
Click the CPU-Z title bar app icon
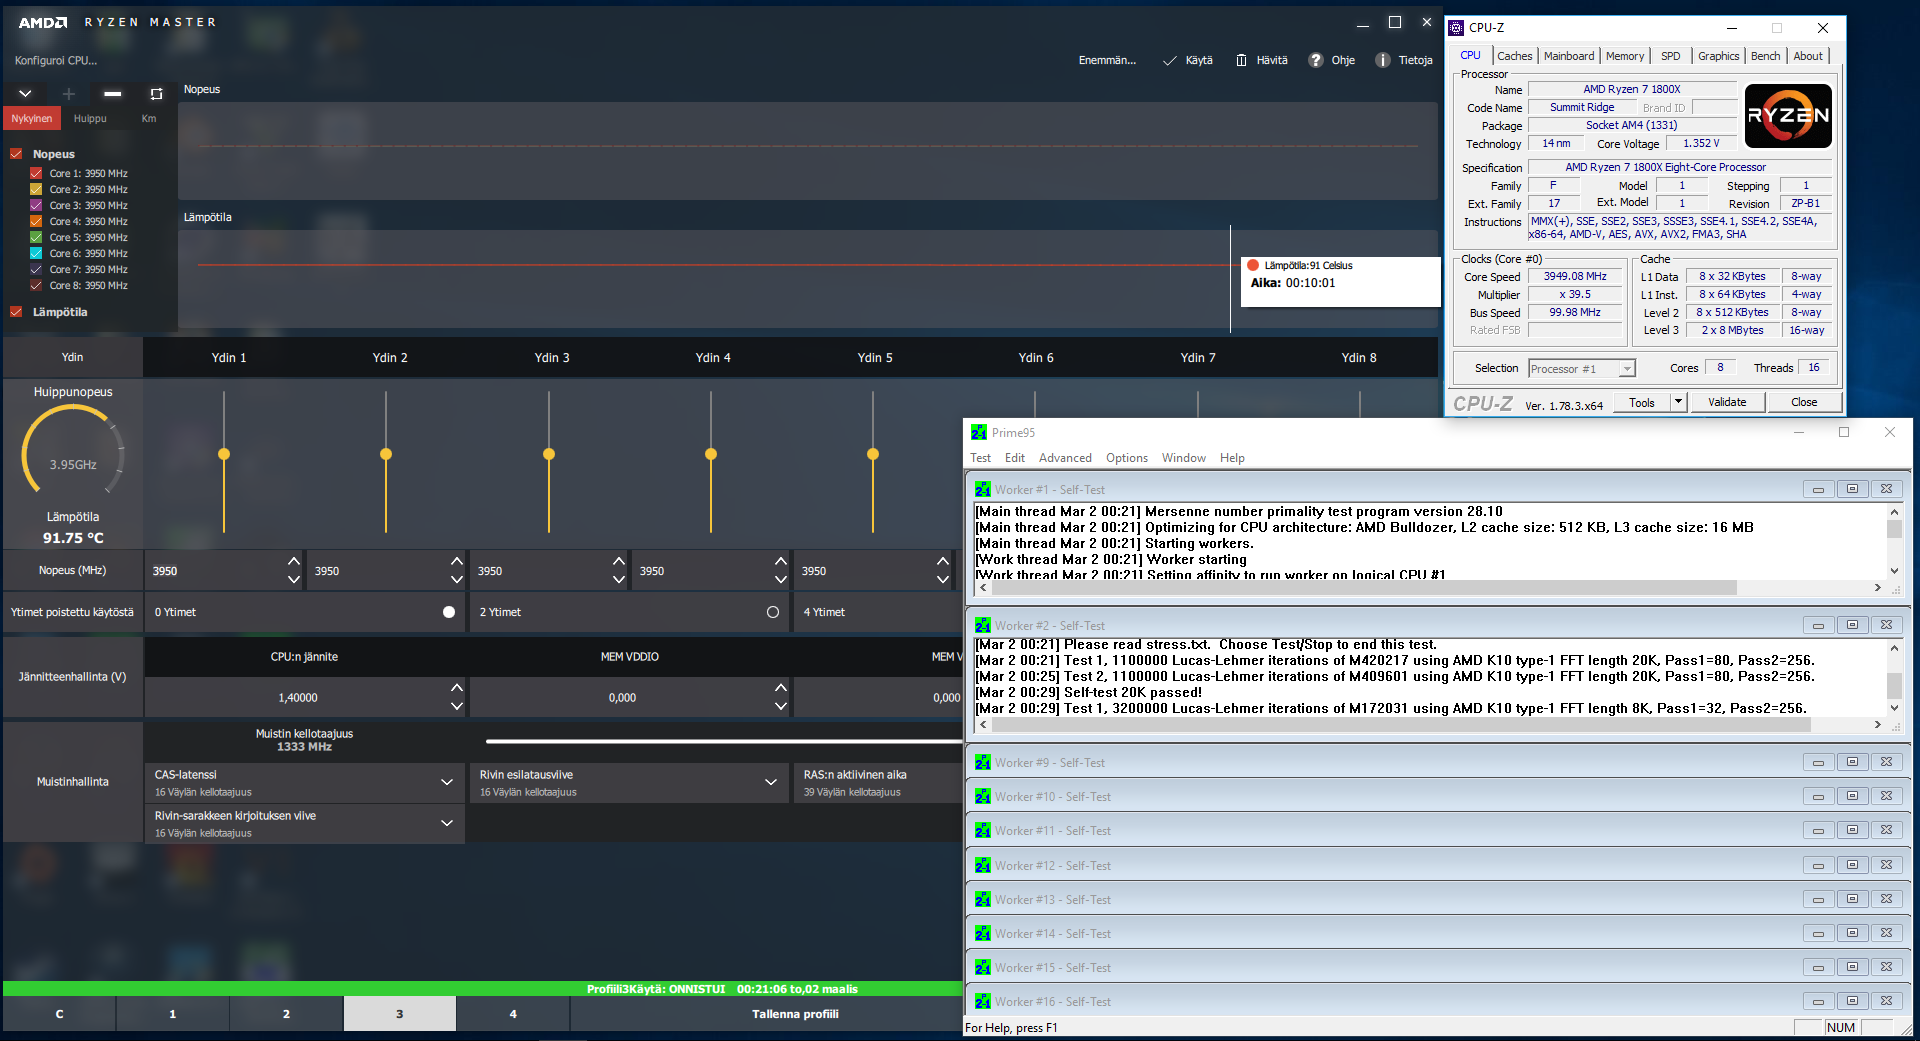(1456, 28)
